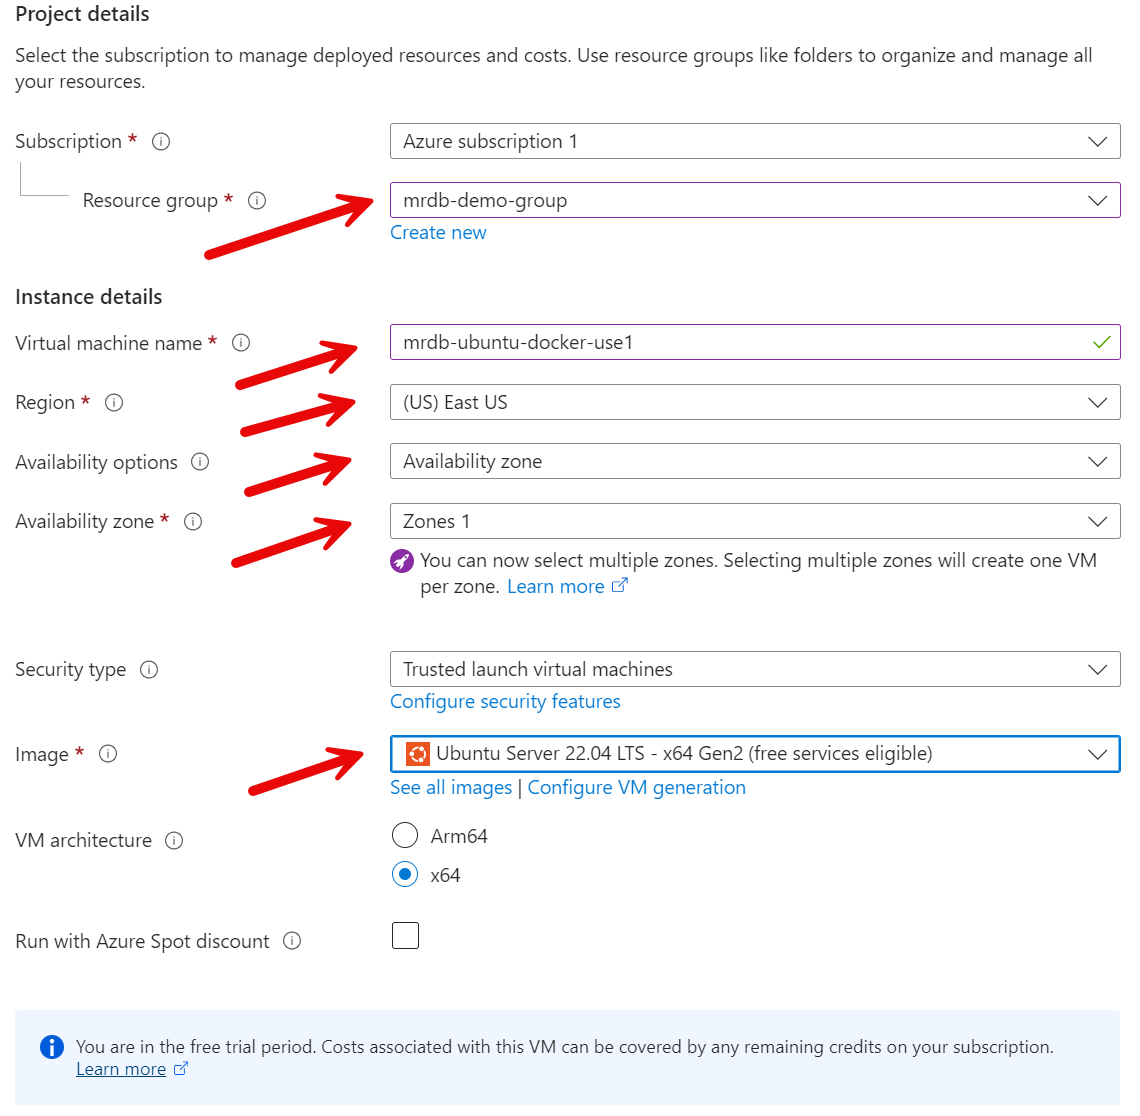Open the Availability options dropdown
The image size is (1140, 1116).
point(755,461)
